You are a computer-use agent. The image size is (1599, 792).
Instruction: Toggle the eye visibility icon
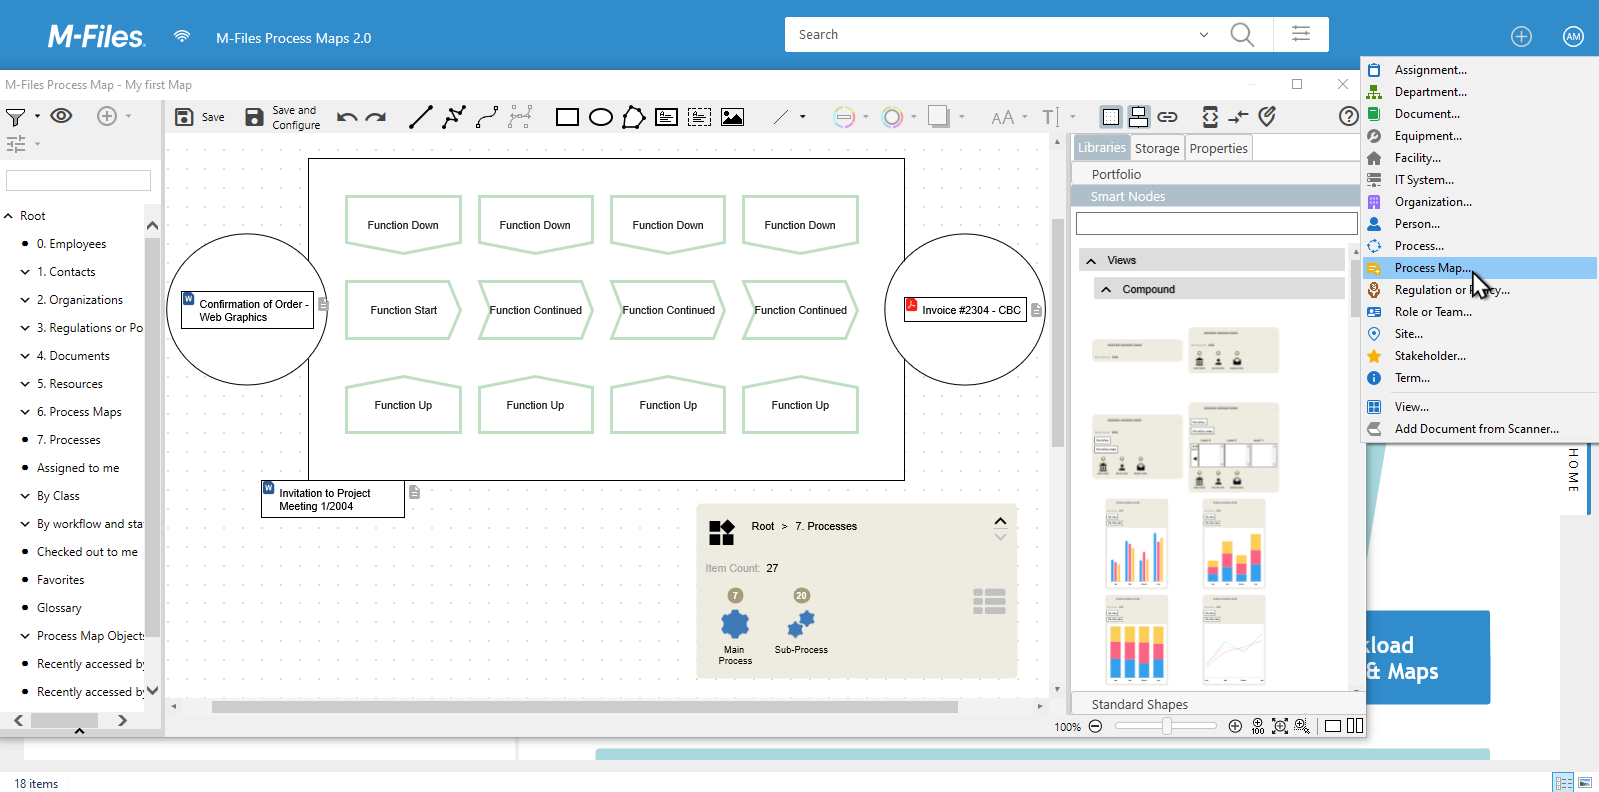point(61,116)
